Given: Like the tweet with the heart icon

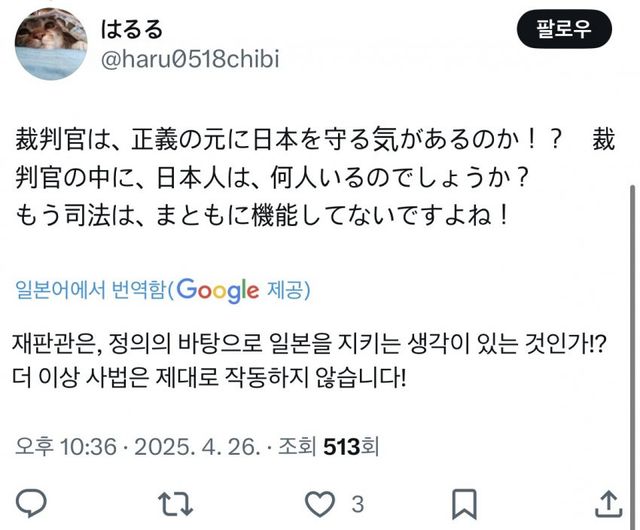Looking at the screenshot, I should click(319, 501).
